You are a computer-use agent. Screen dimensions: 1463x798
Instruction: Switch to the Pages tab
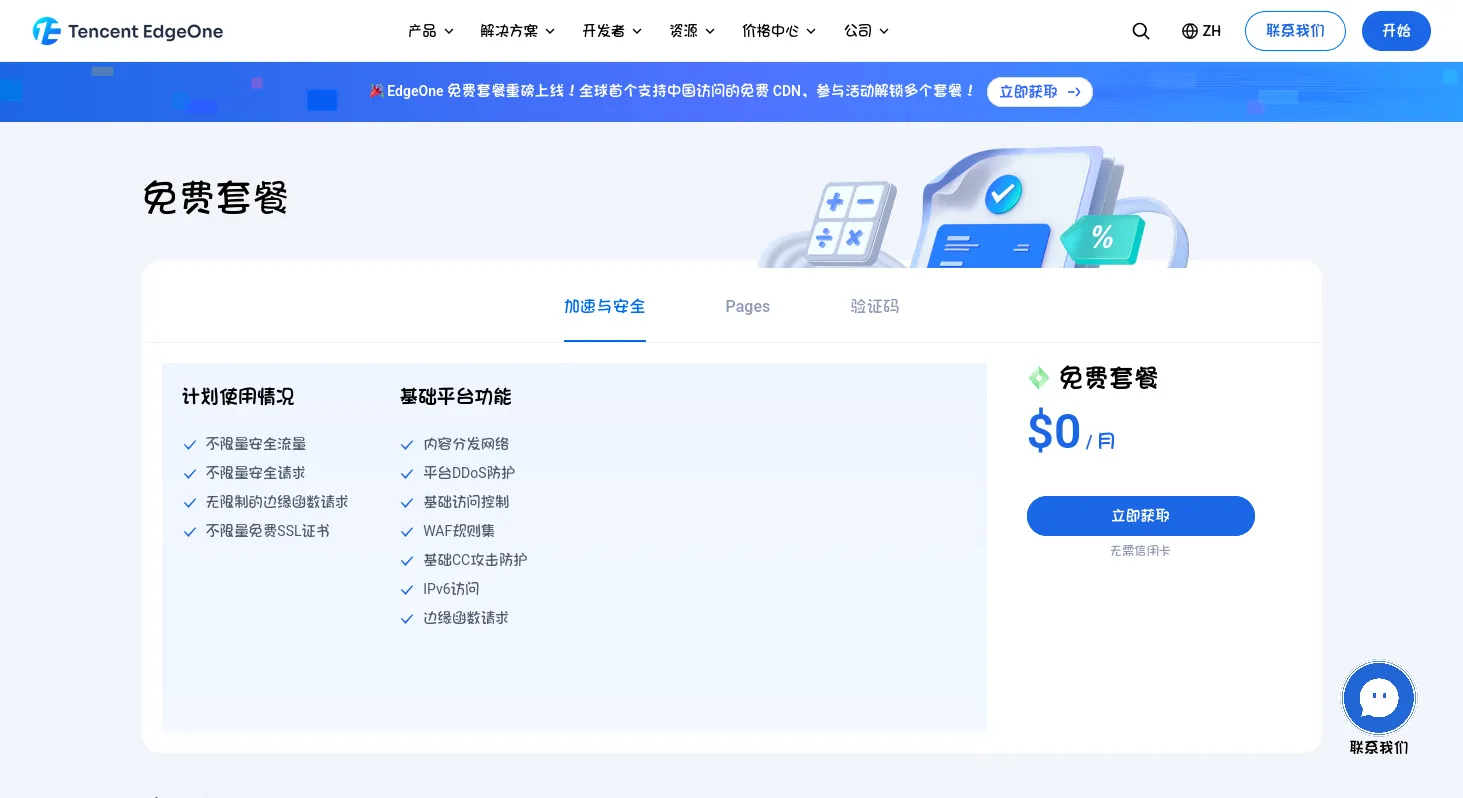(748, 307)
